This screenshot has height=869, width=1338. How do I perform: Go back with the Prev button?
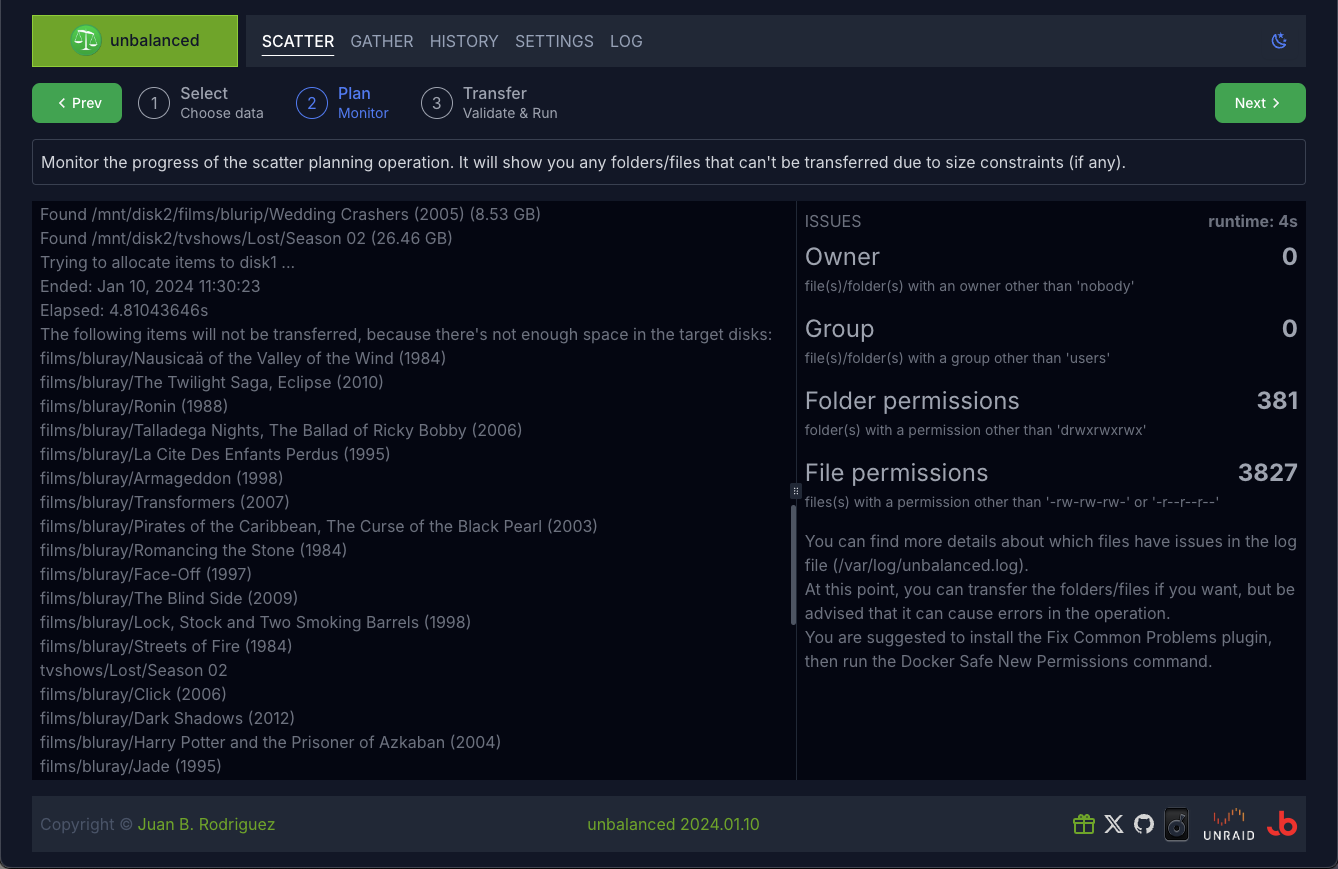[77, 103]
